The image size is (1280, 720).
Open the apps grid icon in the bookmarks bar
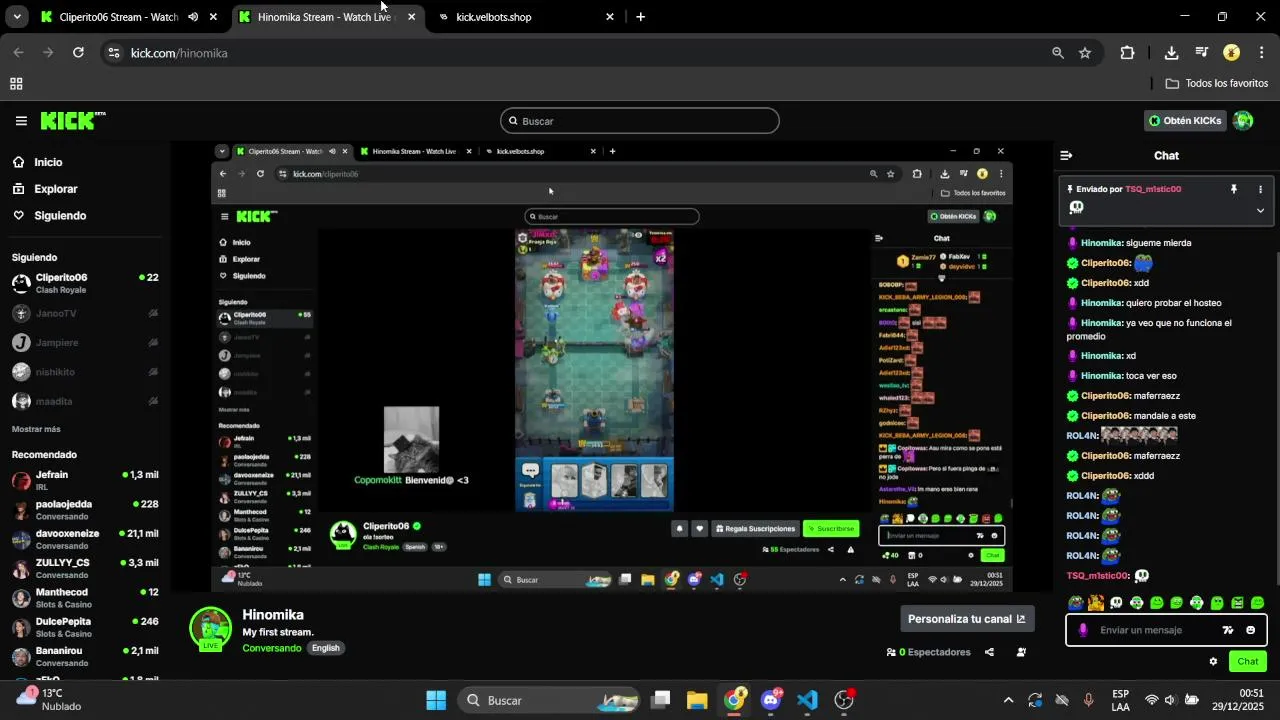(x=16, y=84)
